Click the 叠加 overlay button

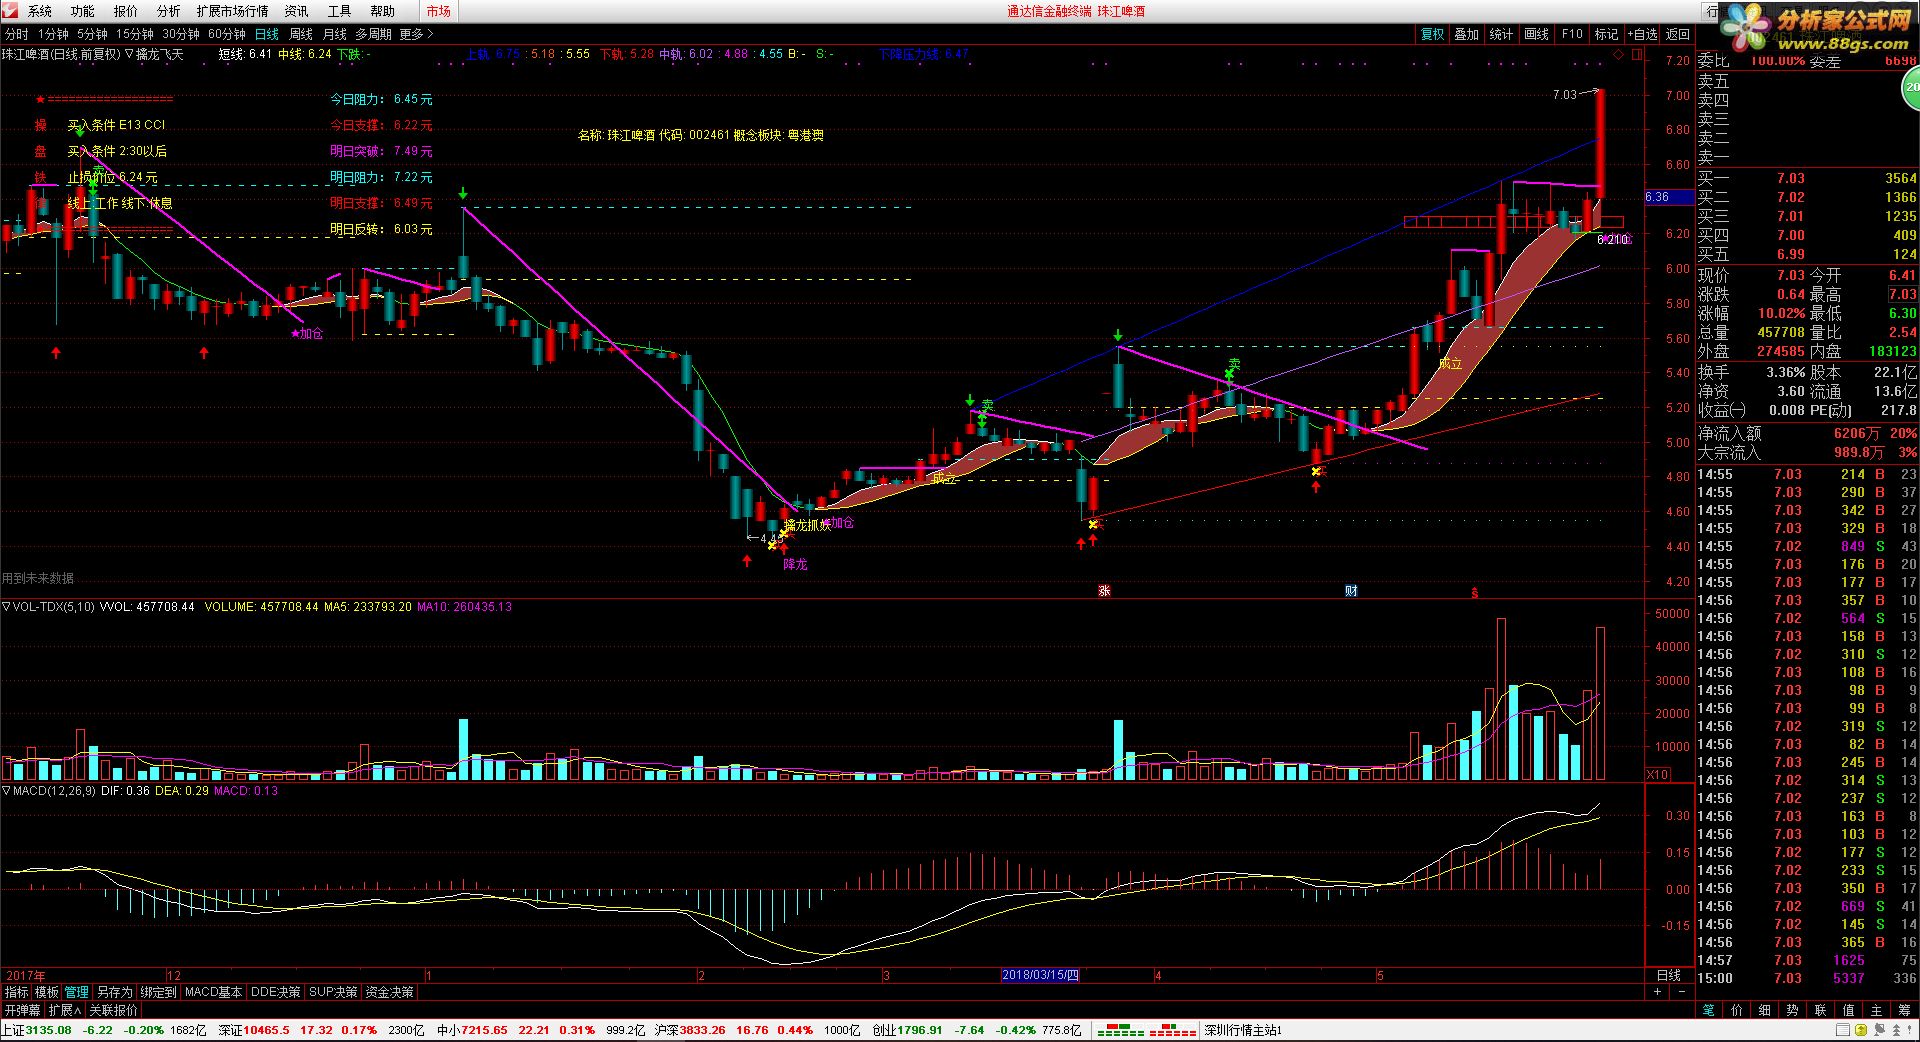pyautogui.click(x=1467, y=34)
